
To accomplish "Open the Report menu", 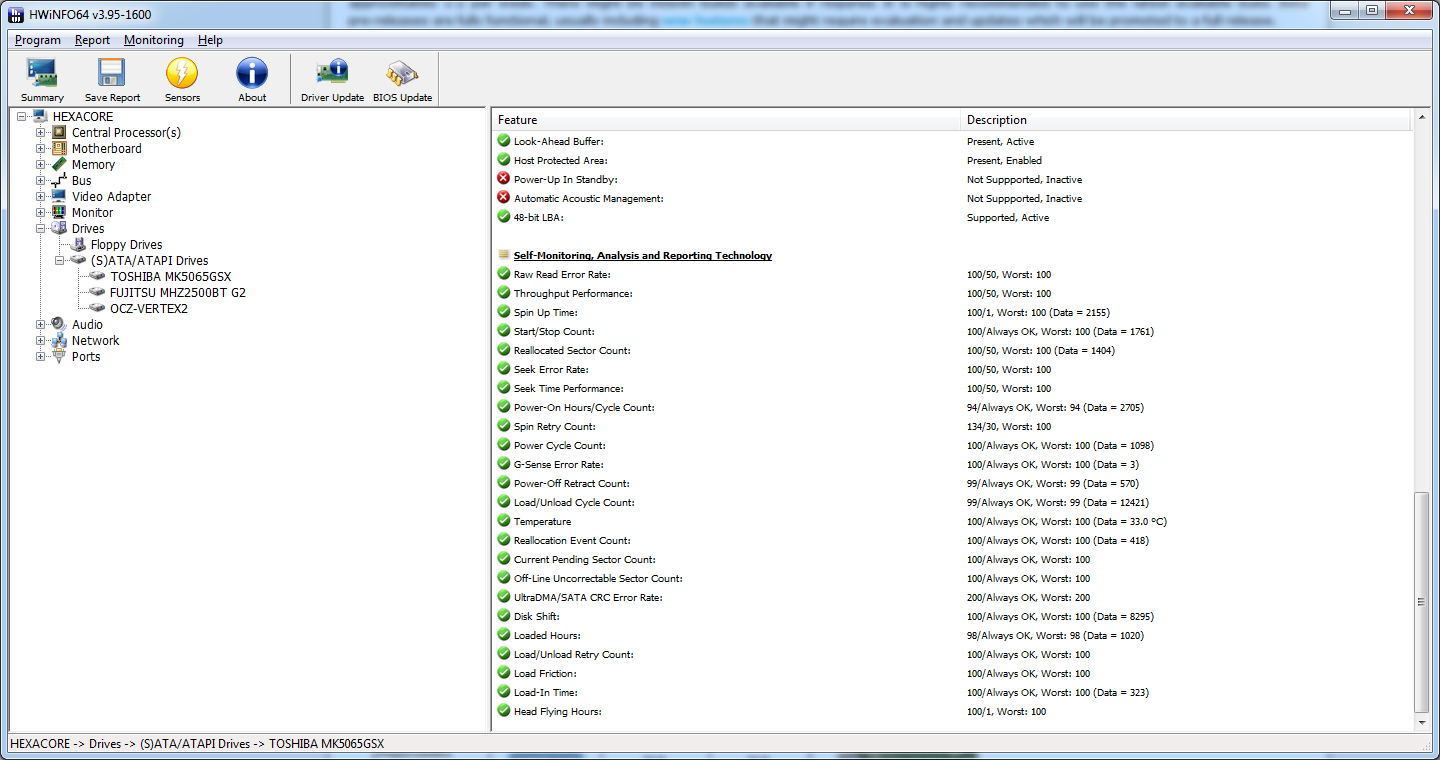I will click(x=93, y=40).
